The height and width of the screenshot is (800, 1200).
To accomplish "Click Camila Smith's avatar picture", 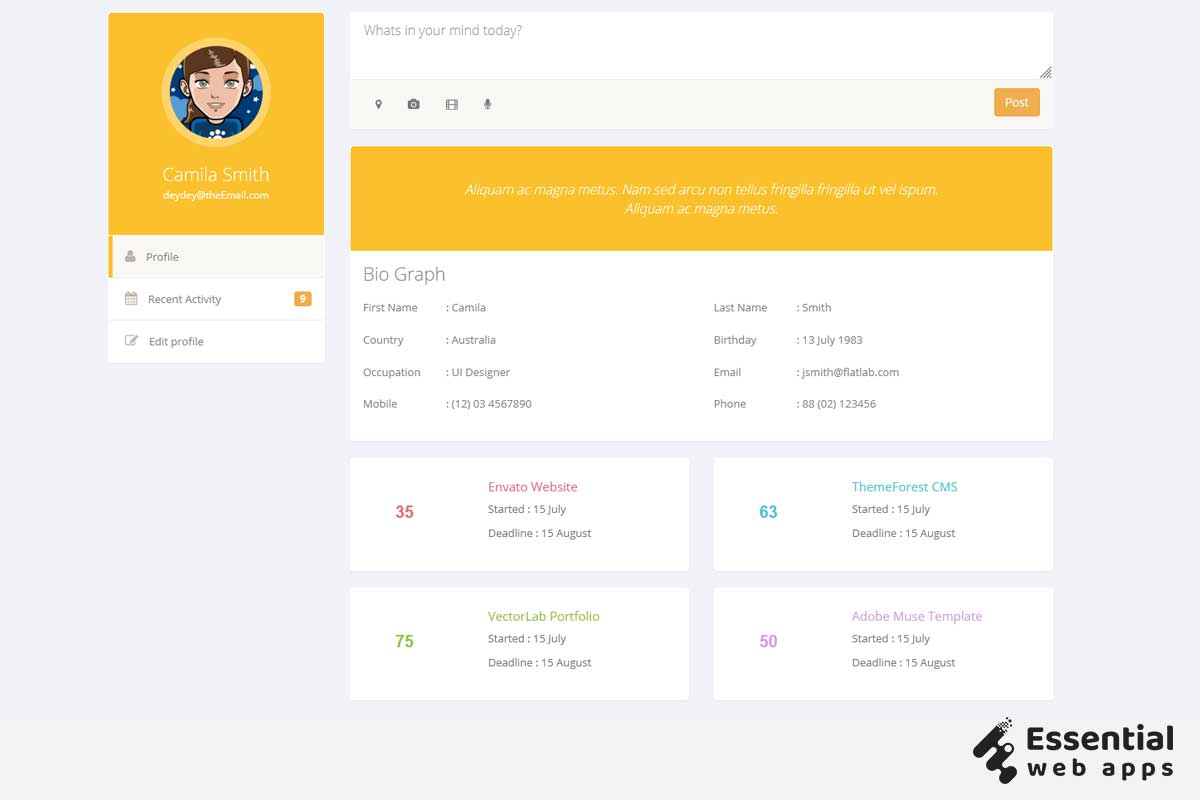I will tap(216, 92).
